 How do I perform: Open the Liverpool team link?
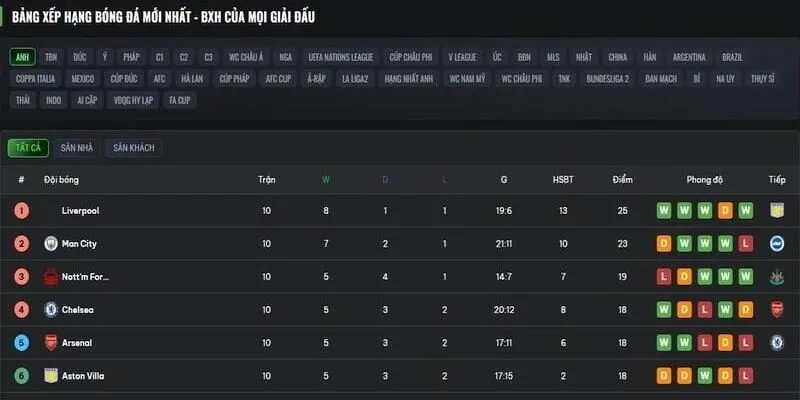coord(80,211)
